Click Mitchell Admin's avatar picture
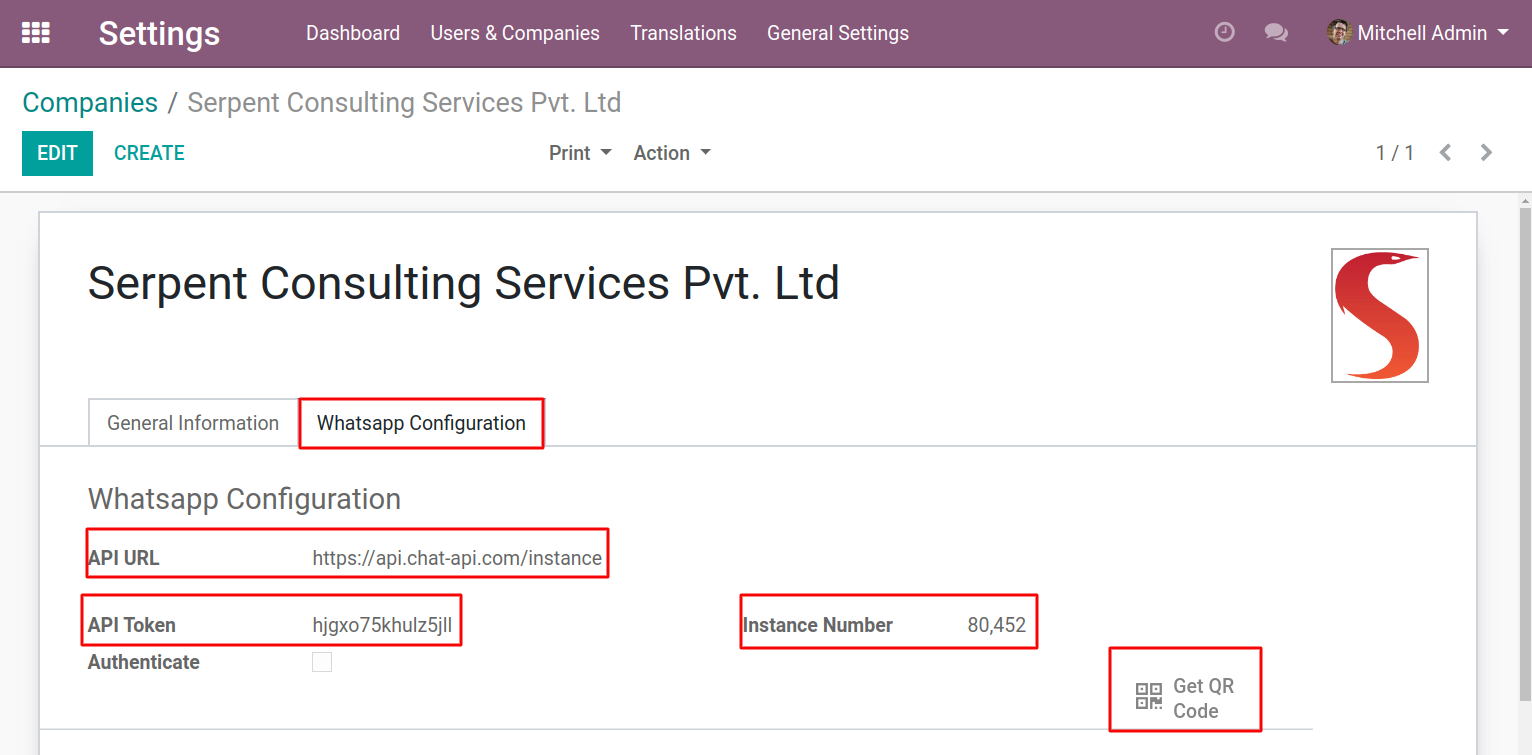The image size is (1532, 755). pos(1339,33)
